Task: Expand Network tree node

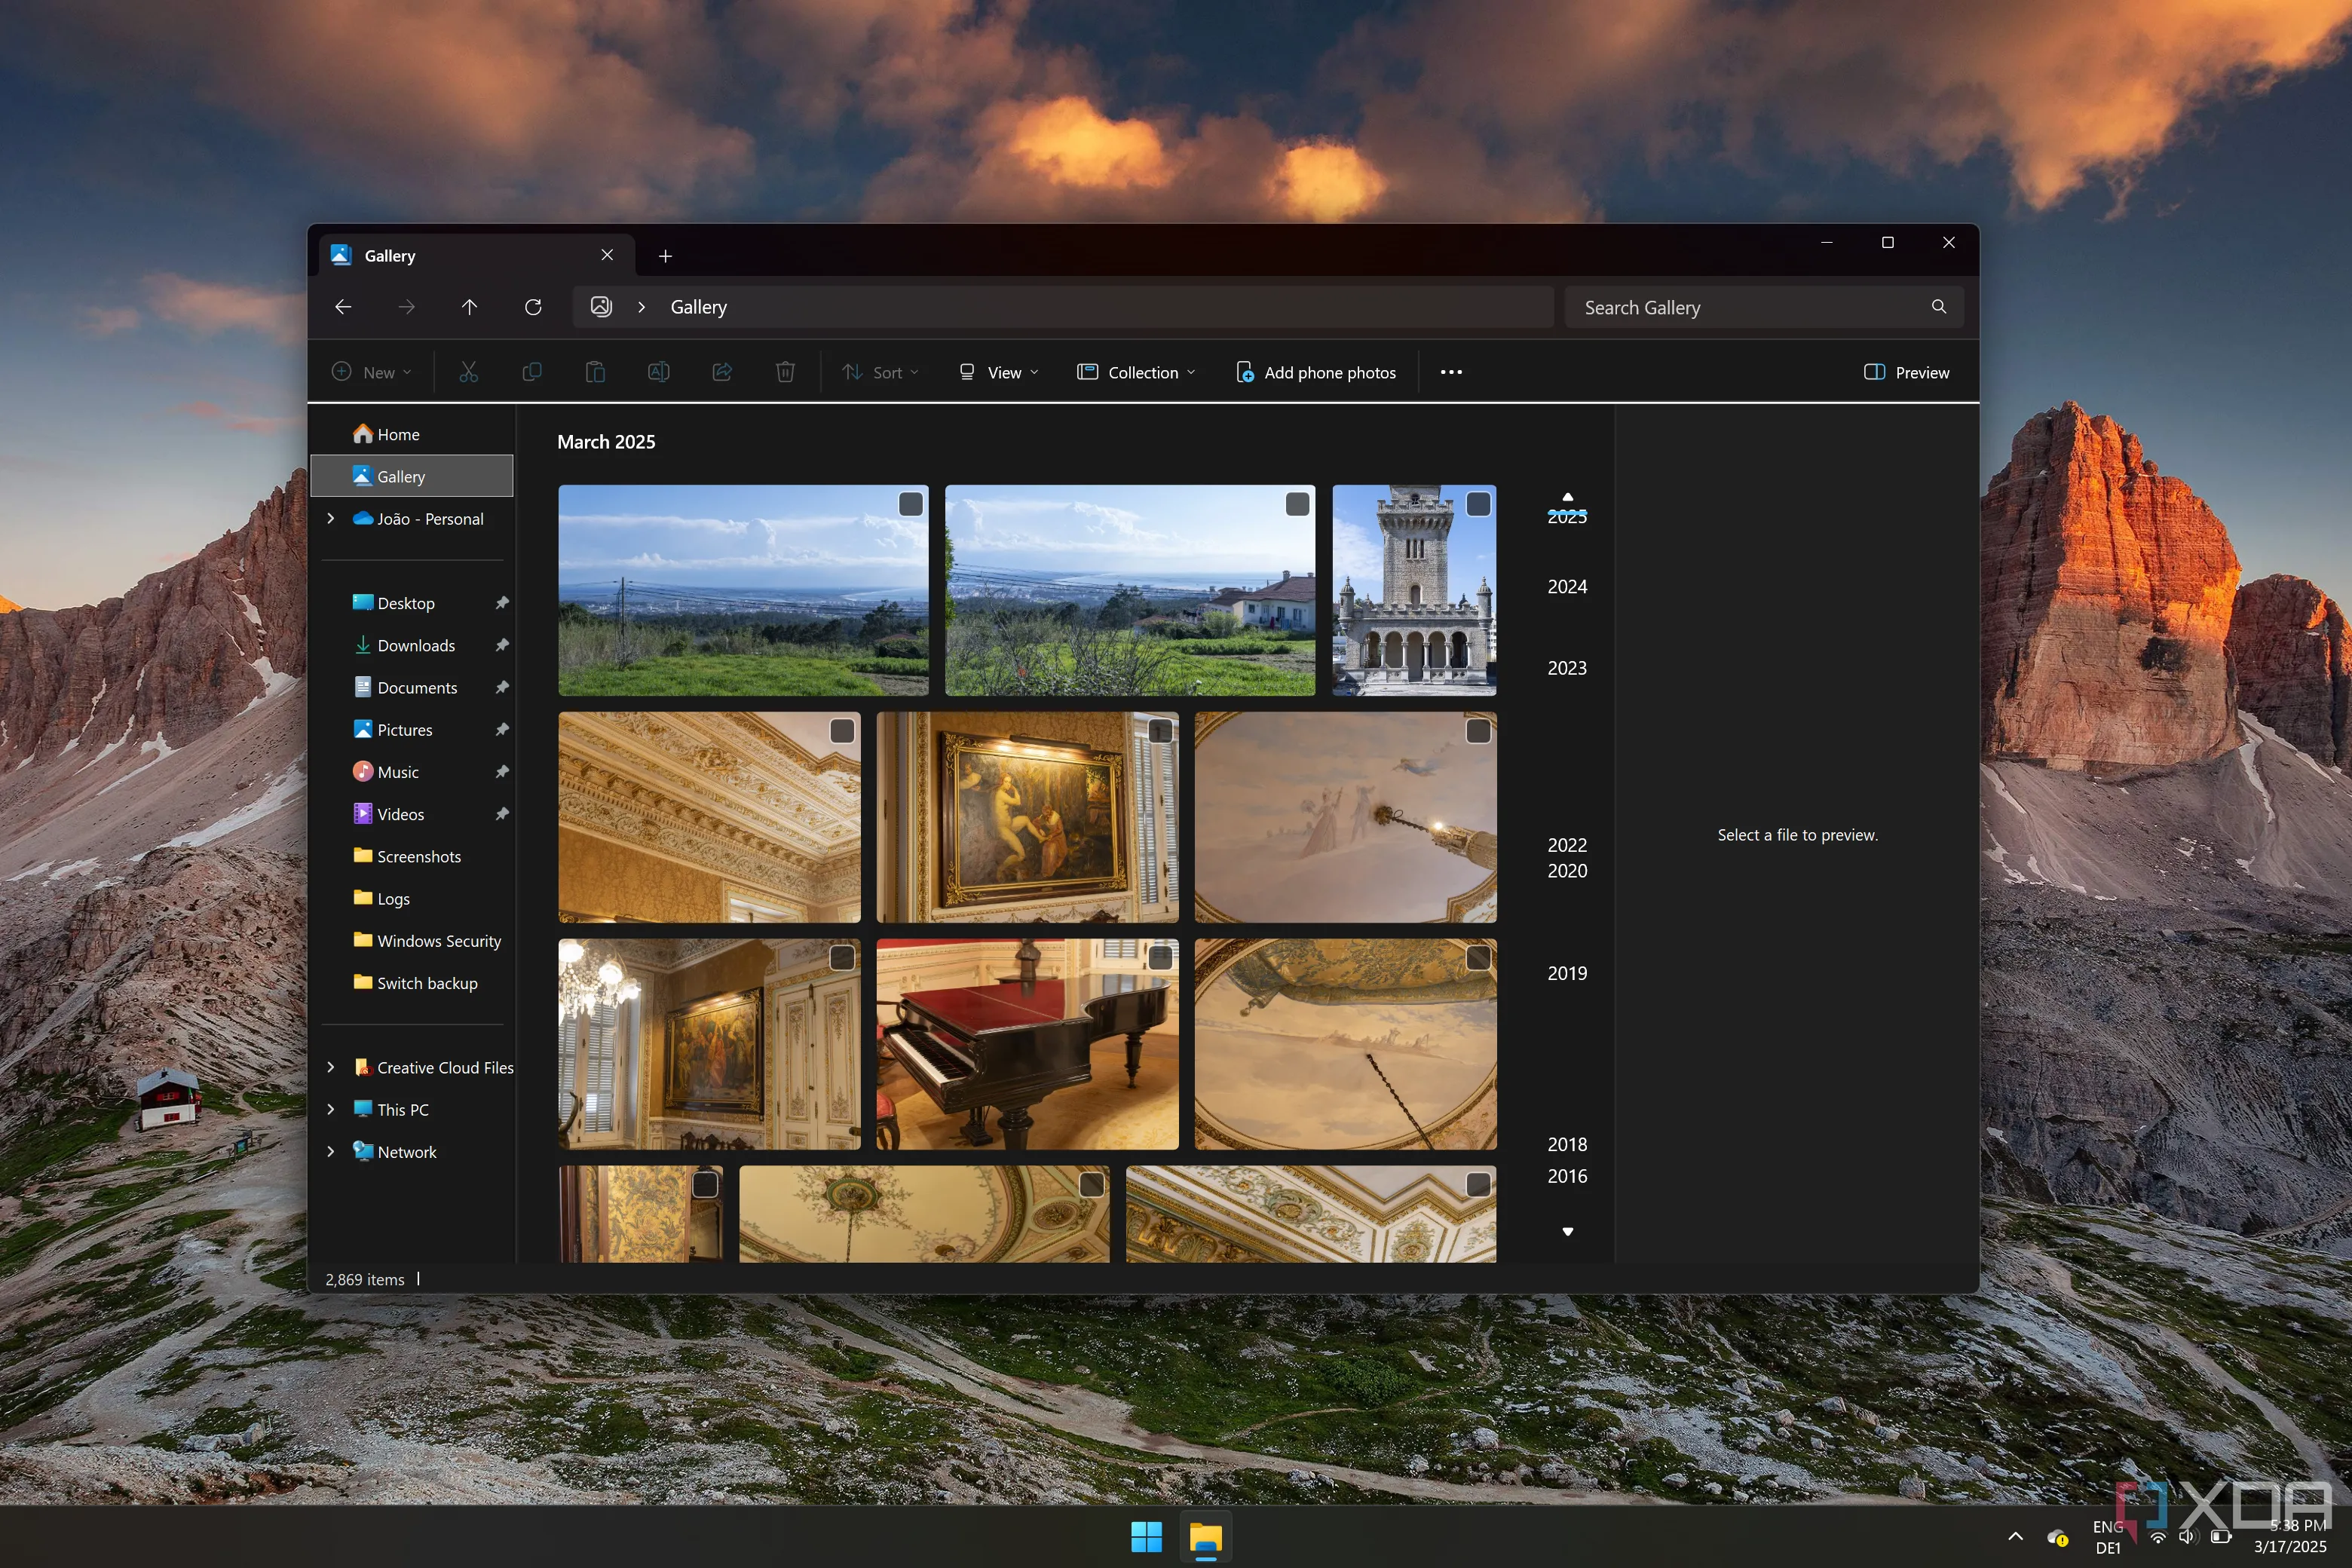Action: tap(331, 1152)
